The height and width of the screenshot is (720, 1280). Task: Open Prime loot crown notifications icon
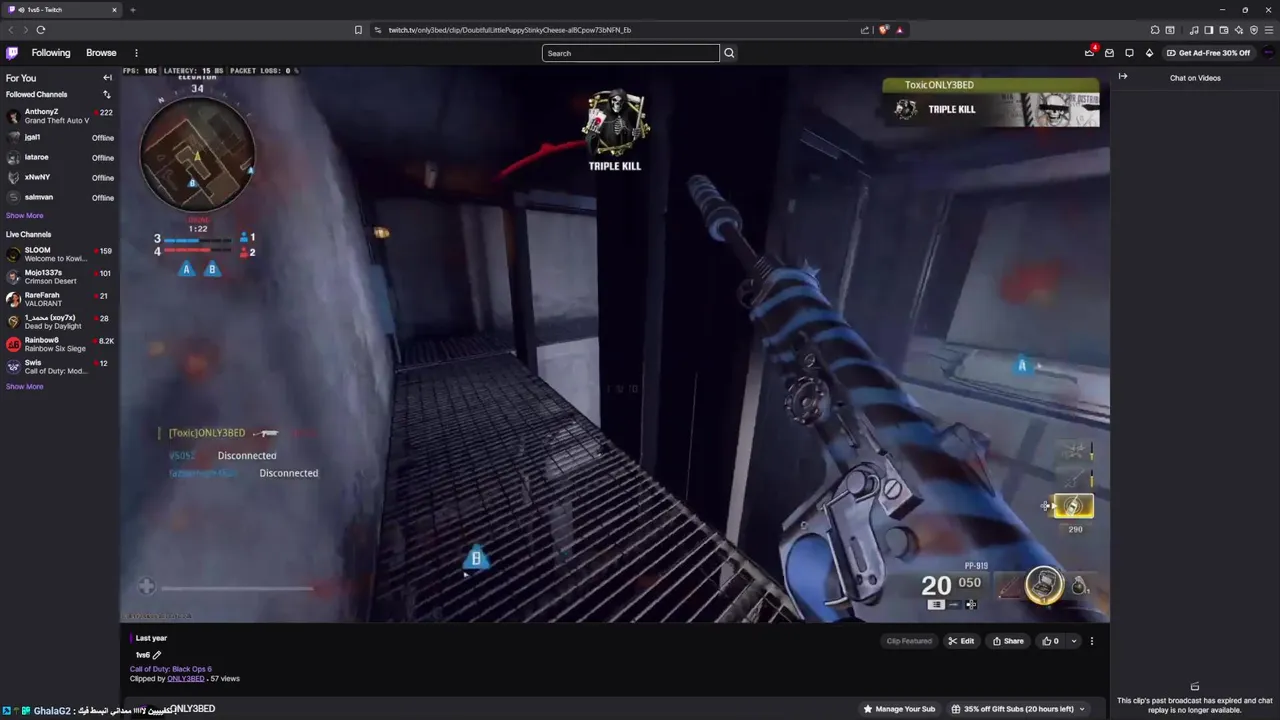[x=1089, y=53]
